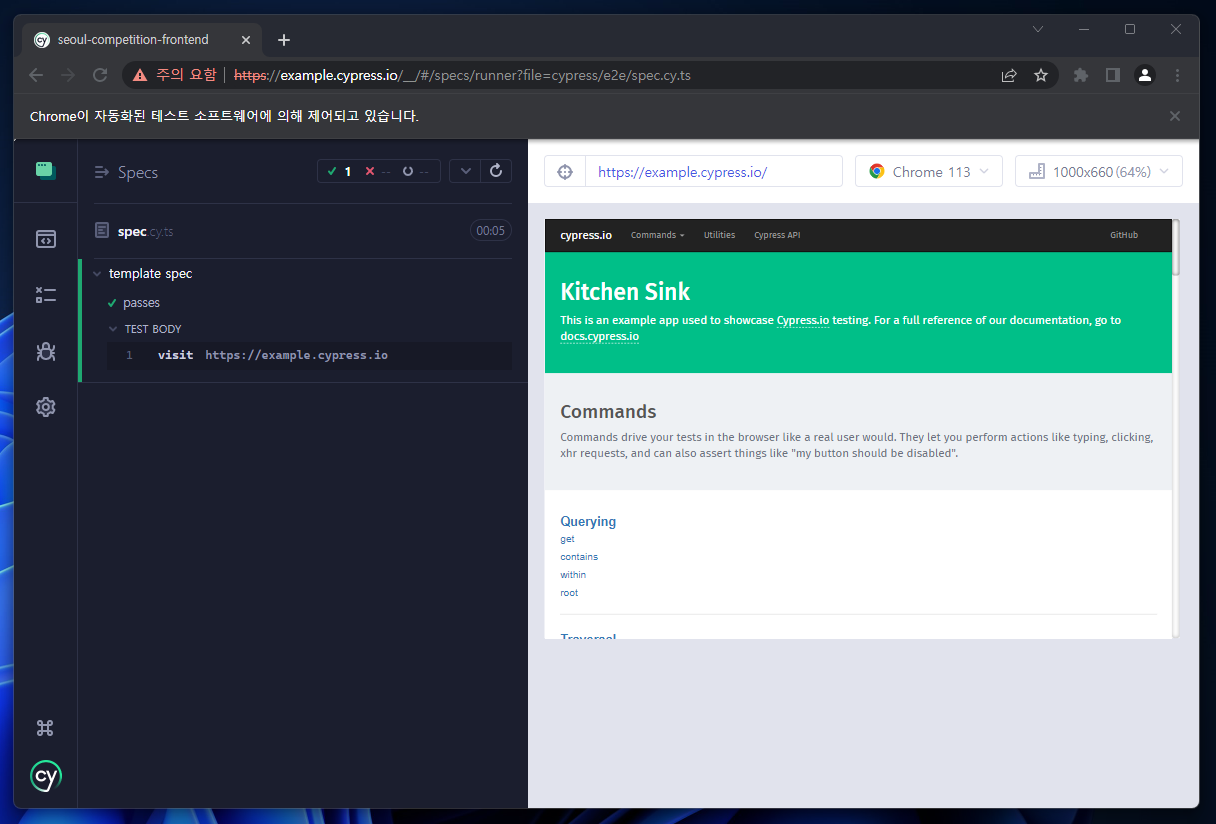Activate the selector playground crosshair icon
1216x824 pixels.
[564, 171]
